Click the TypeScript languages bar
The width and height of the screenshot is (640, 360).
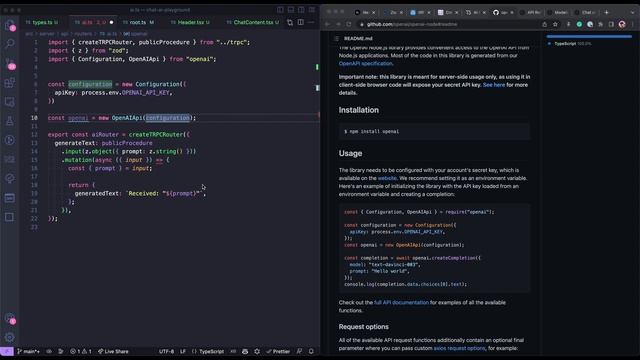pyautogui.click(x=589, y=36)
